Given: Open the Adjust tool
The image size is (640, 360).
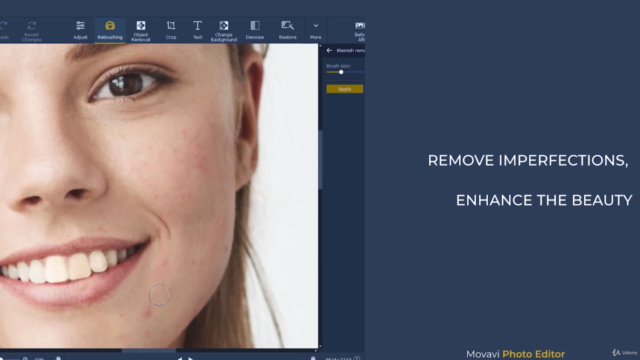Looking at the screenshot, I should coord(80,30).
